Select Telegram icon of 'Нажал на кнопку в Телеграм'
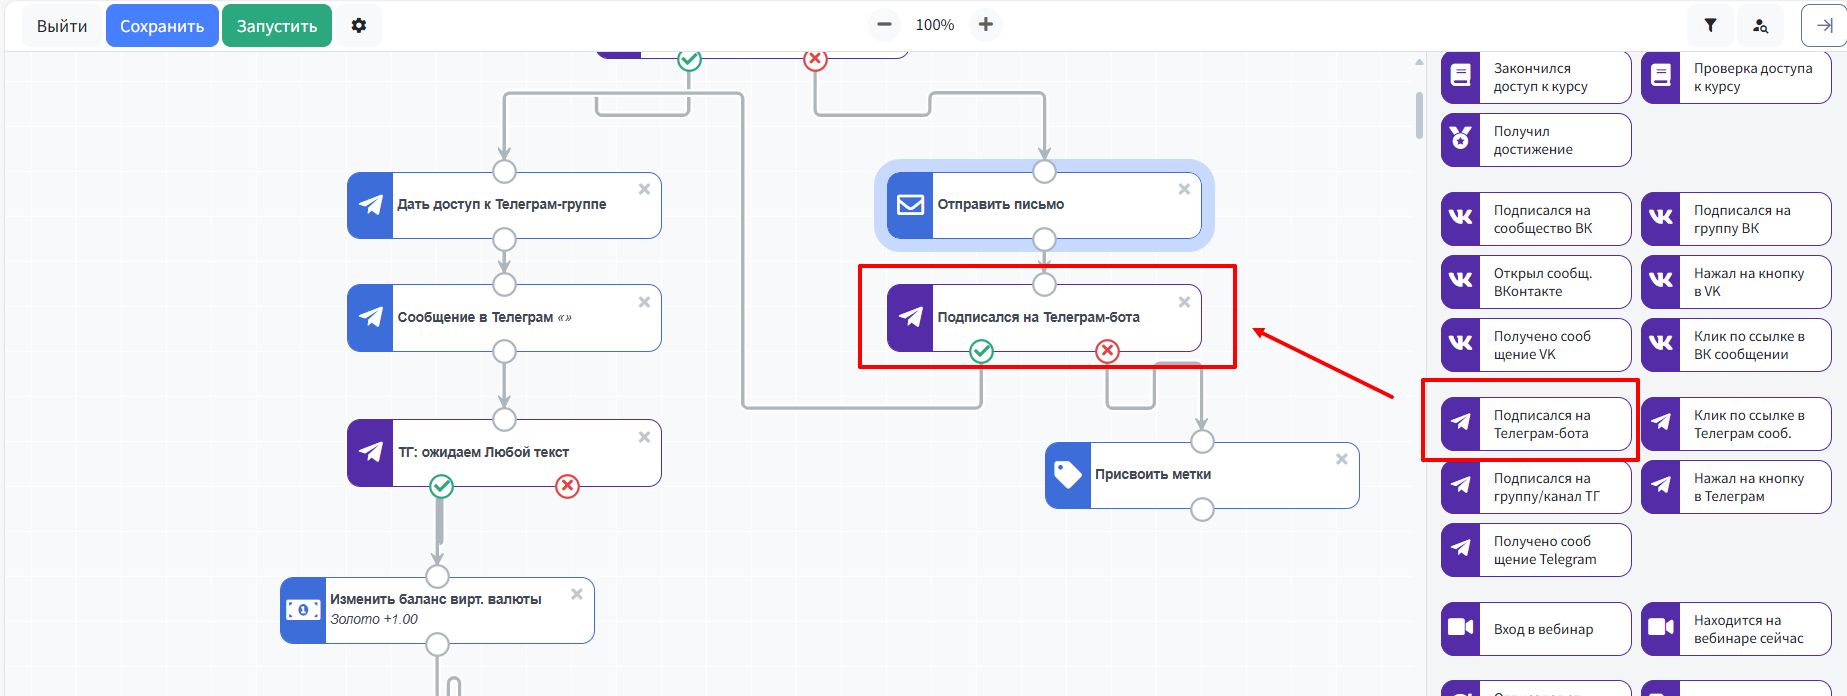 (1661, 487)
